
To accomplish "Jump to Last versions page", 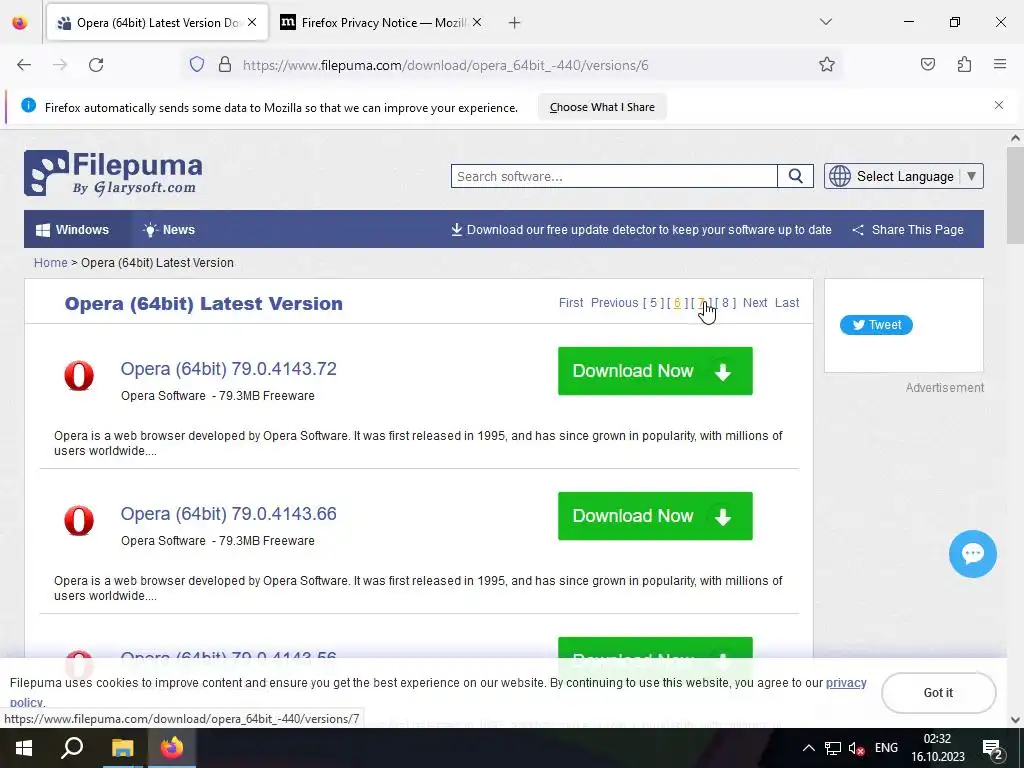I will [787, 303].
